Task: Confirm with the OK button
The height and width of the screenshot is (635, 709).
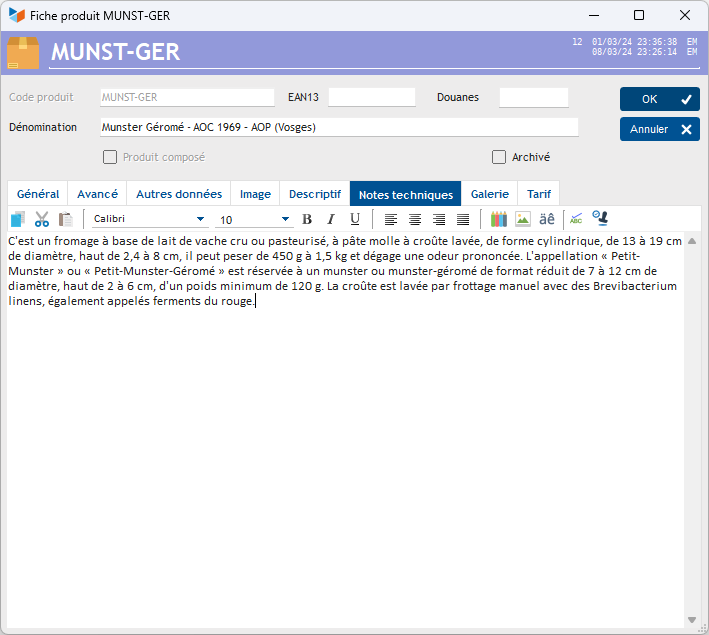Action: pos(659,99)
